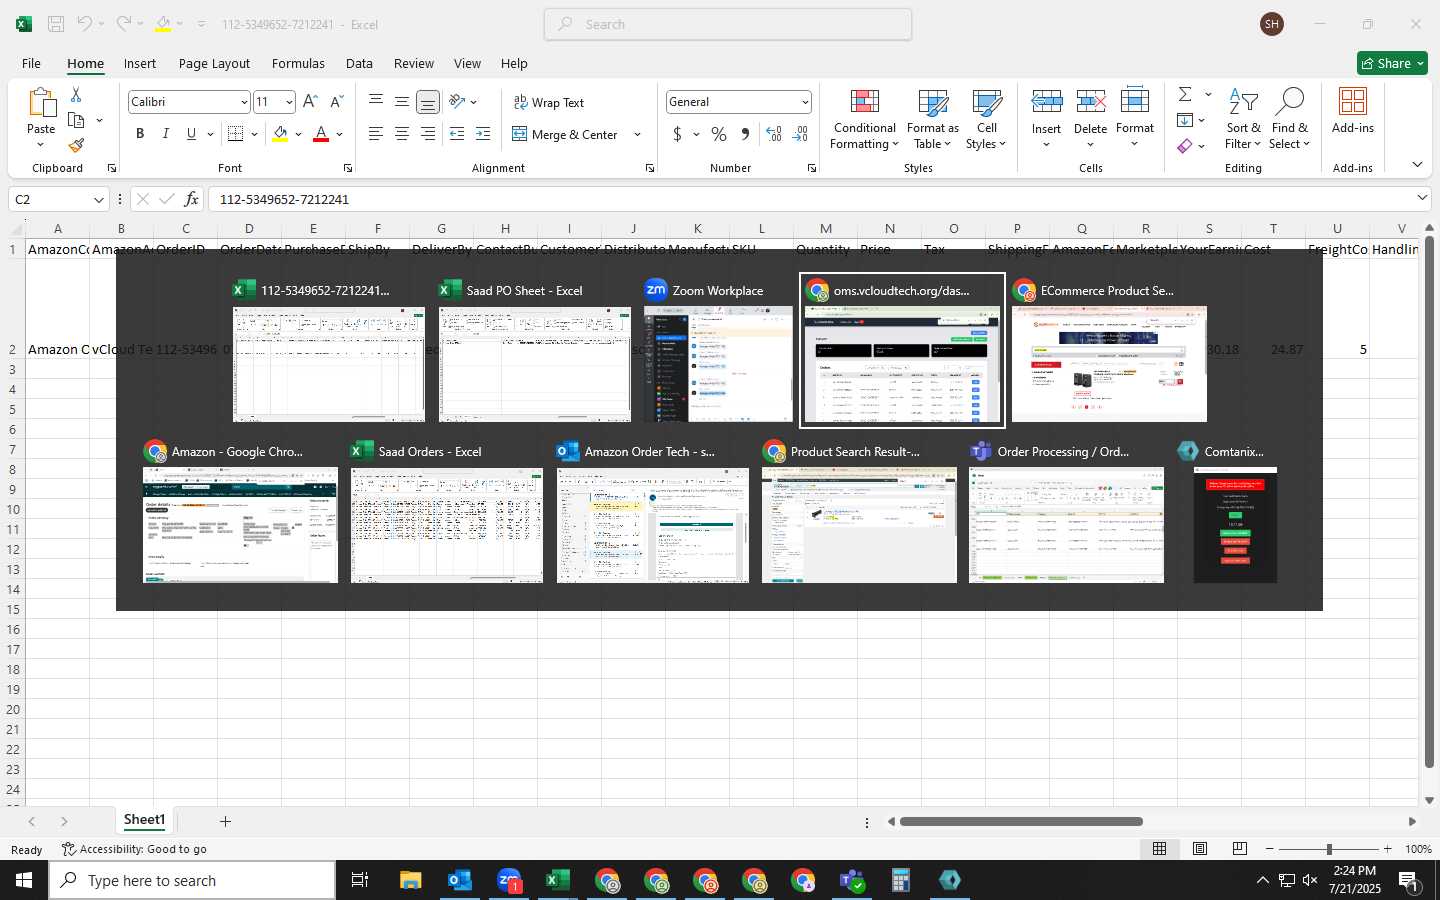Switch to Page Layout tab

tap(214, 63)
